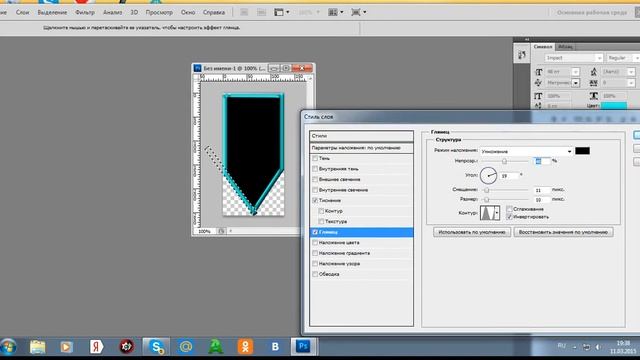Click the baseline shift icon
The image size is (640, 360).
tap(539, 106)
